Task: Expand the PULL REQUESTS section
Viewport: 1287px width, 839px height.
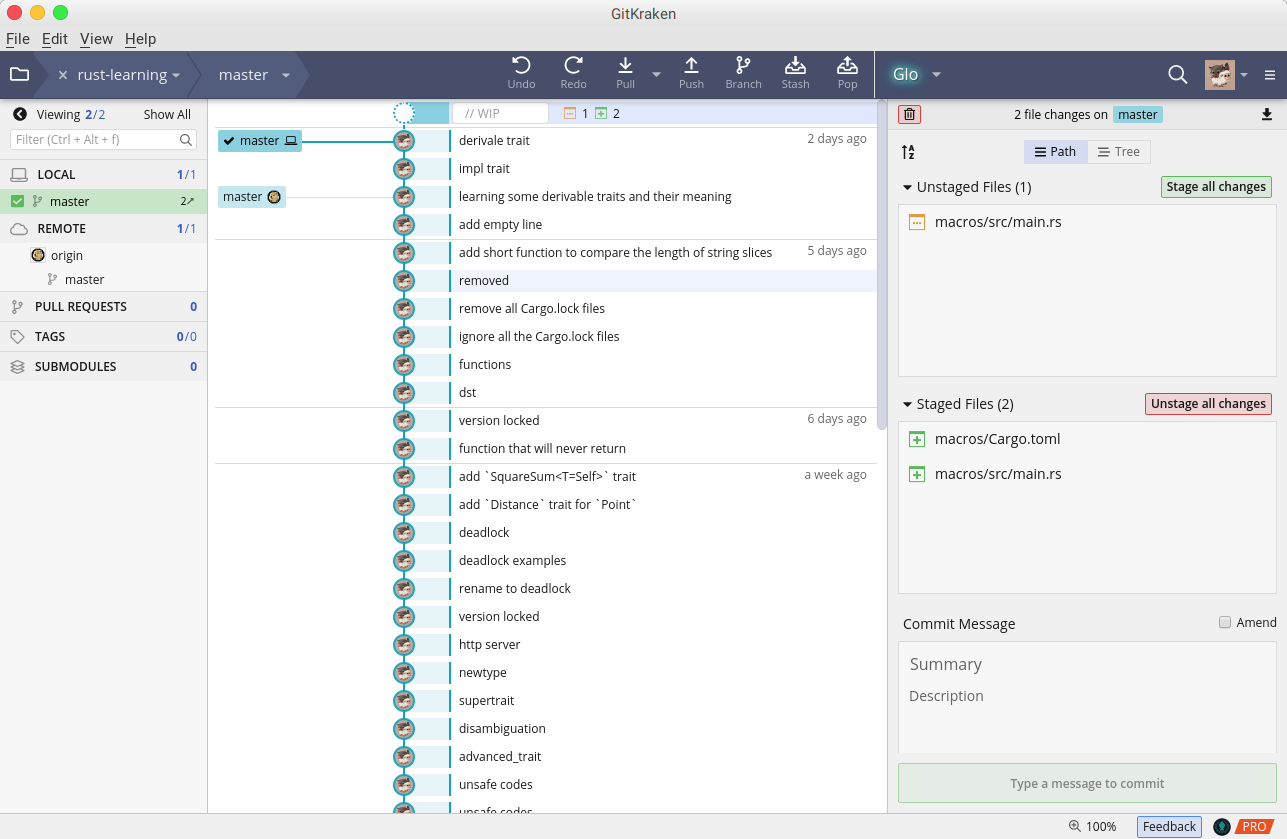Action: tap(103, 306)
